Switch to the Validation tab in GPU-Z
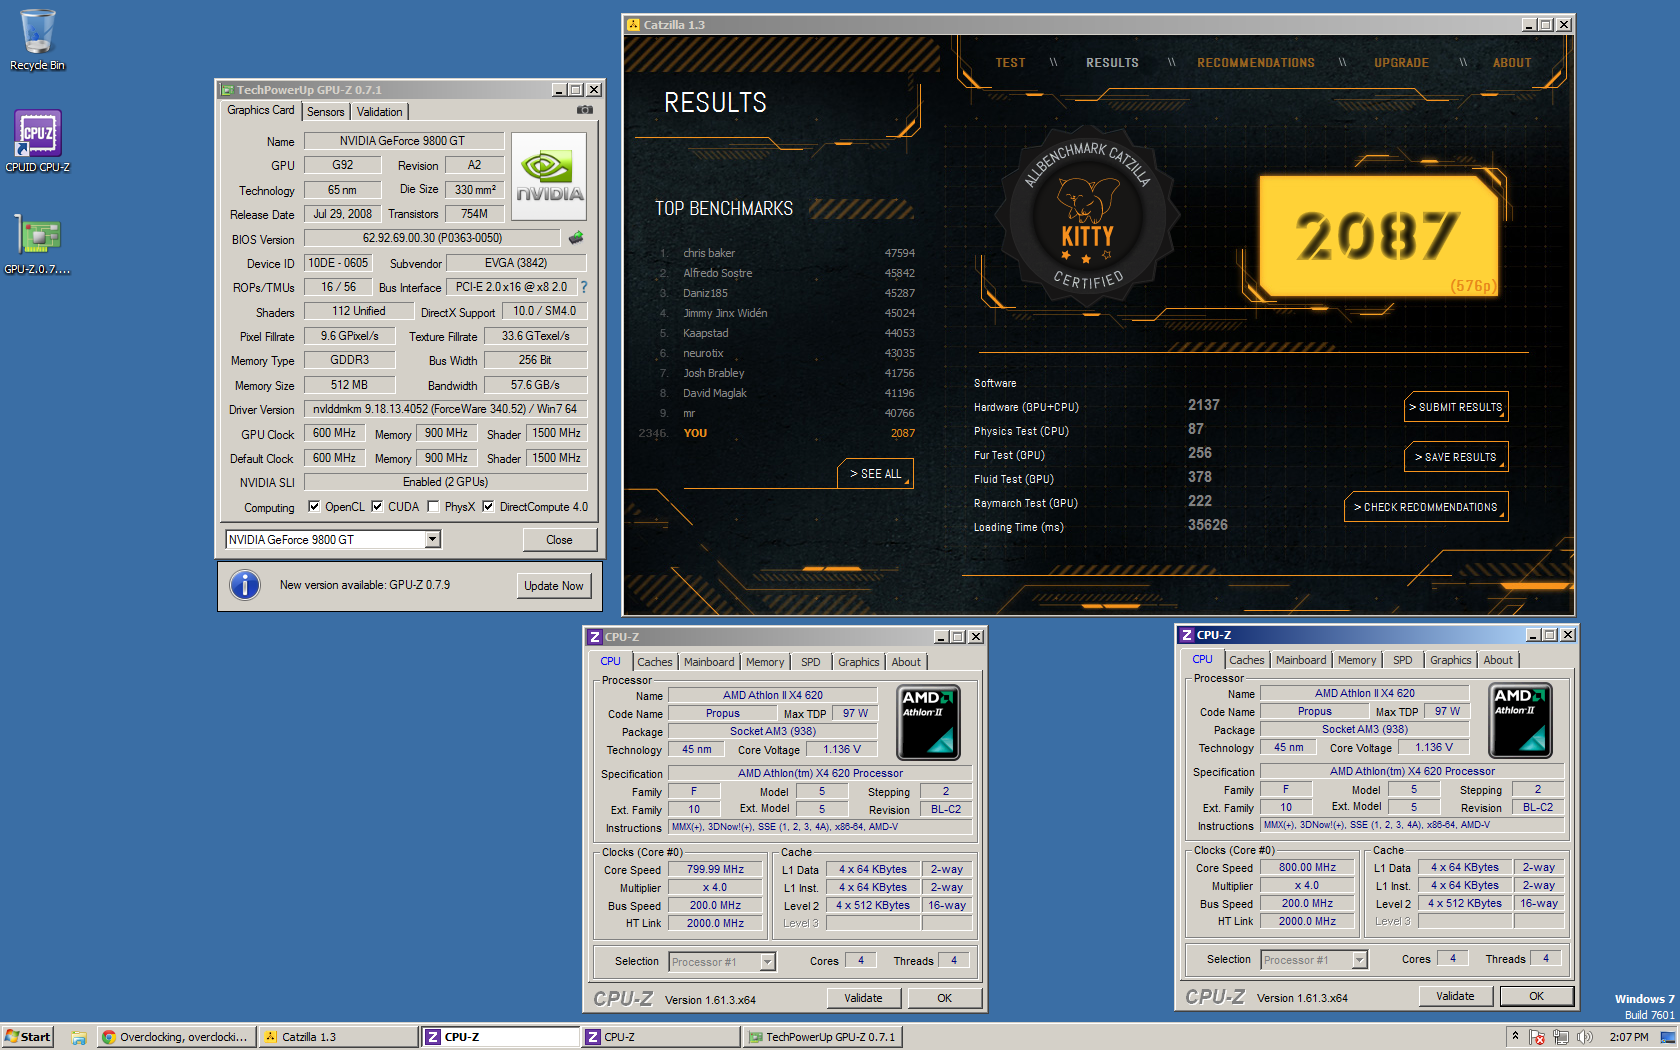This screenshot has height=1050, width=1680. (x=380, y=112)
